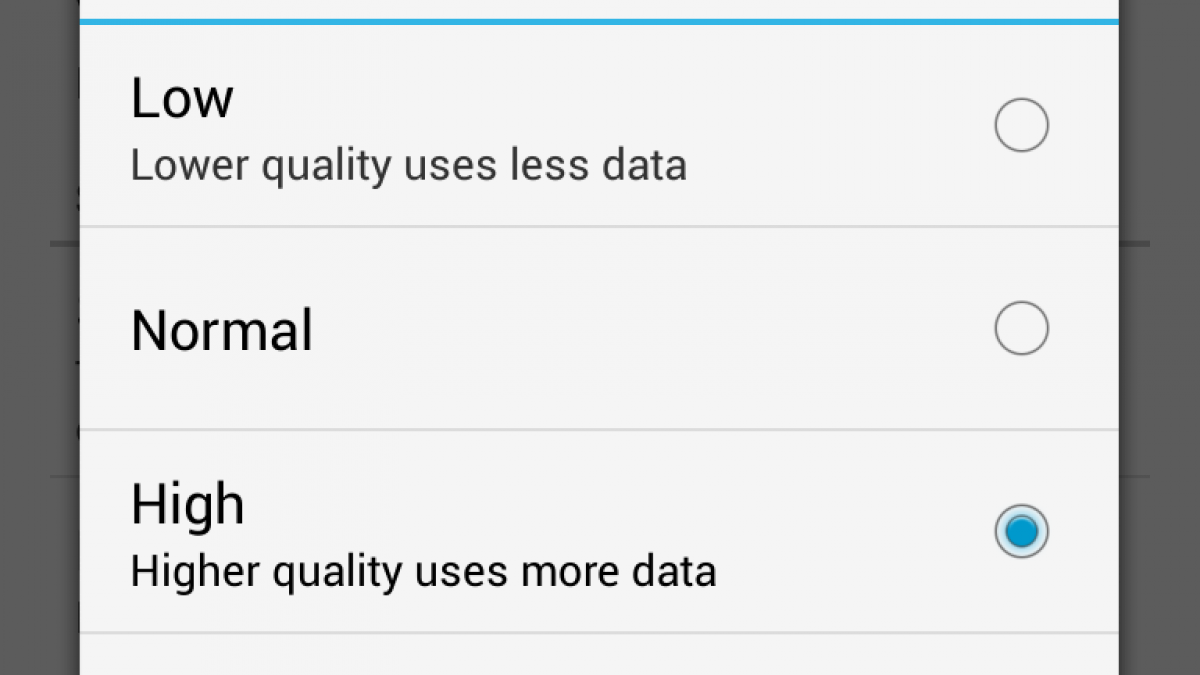1200x675 pixels.
Task: Click the blue dot inside High radio
Action: 1021,532
